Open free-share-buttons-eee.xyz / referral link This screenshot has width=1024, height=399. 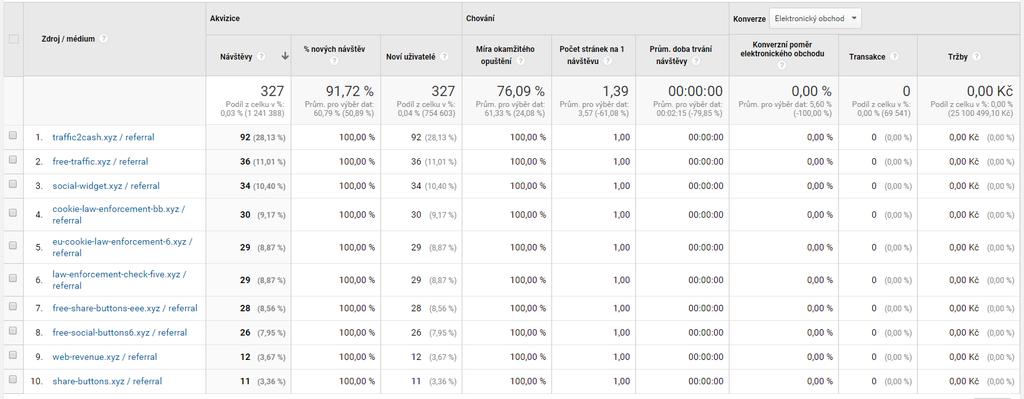coord(125,308)
